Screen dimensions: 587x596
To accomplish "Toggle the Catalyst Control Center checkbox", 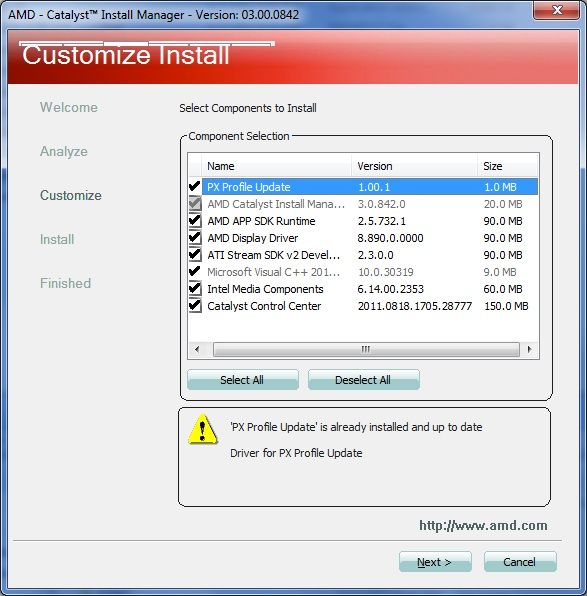I will (x=195, y=306).
